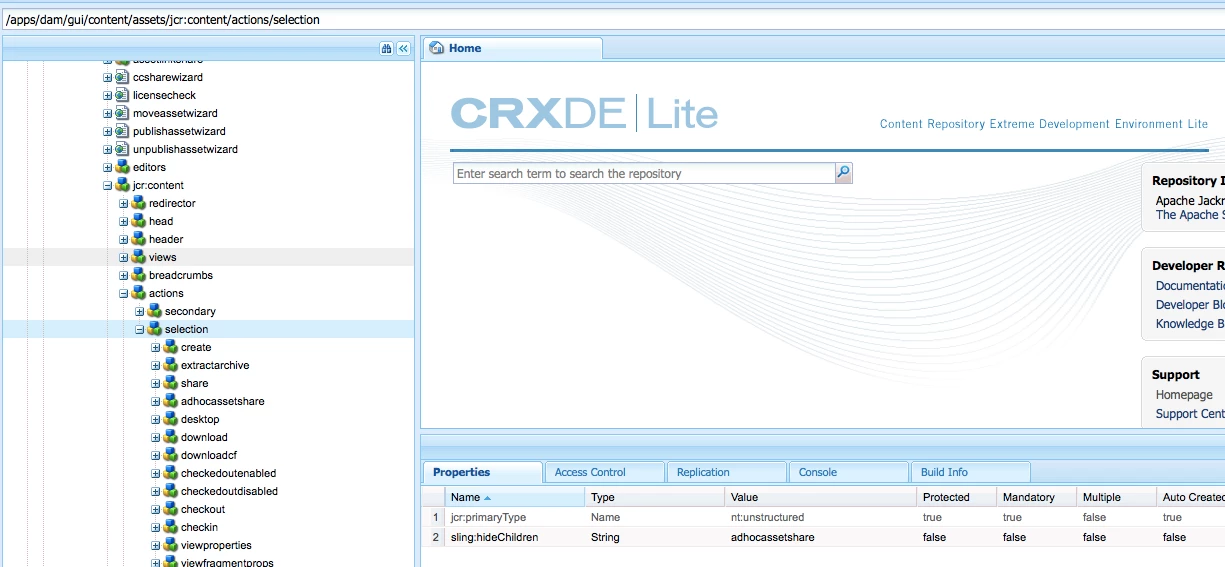The height and width of the screenshot is (567, 1225).
Task: Click the breadcrumbs node icon
Action: 138,275
